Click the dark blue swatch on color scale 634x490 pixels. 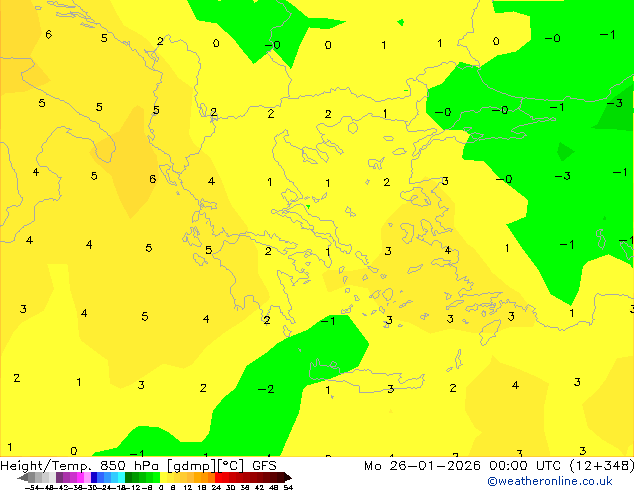94,477
